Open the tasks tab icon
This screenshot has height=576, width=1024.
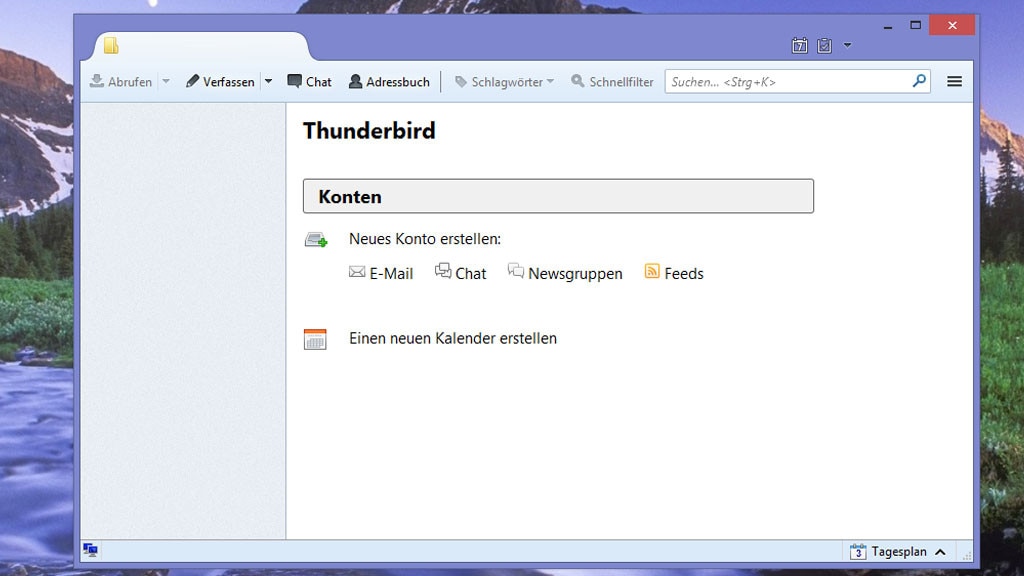tap(824, 46)
